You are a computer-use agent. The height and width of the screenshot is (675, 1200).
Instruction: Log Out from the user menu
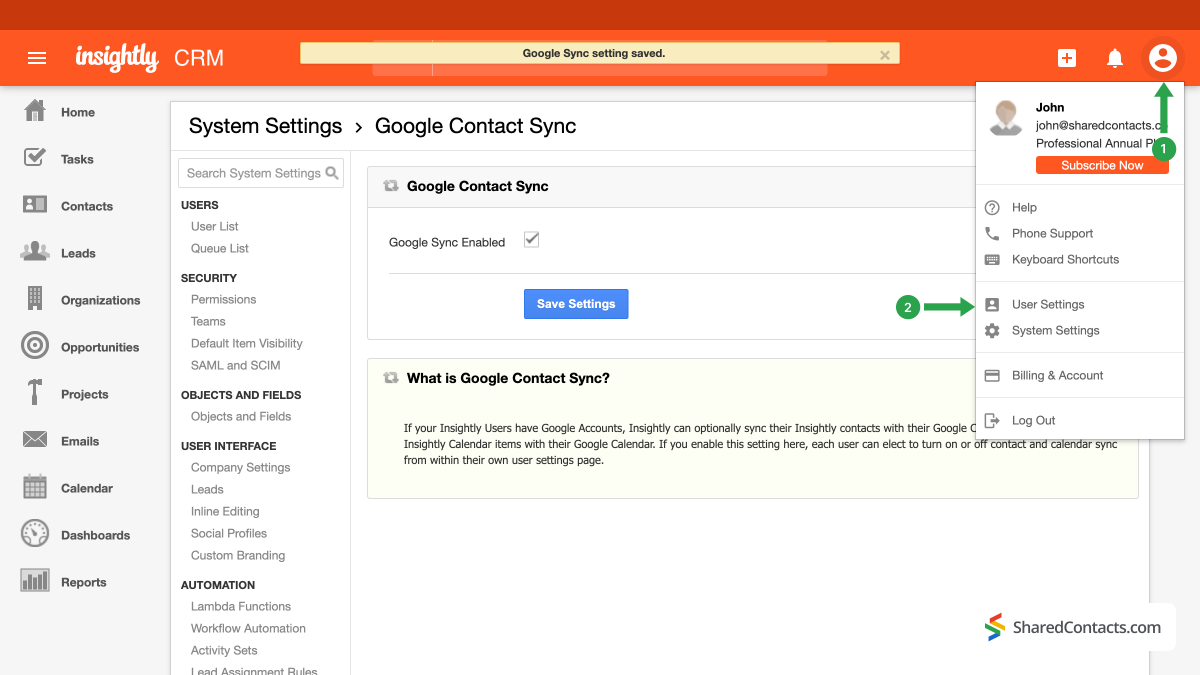[1033, 420]
